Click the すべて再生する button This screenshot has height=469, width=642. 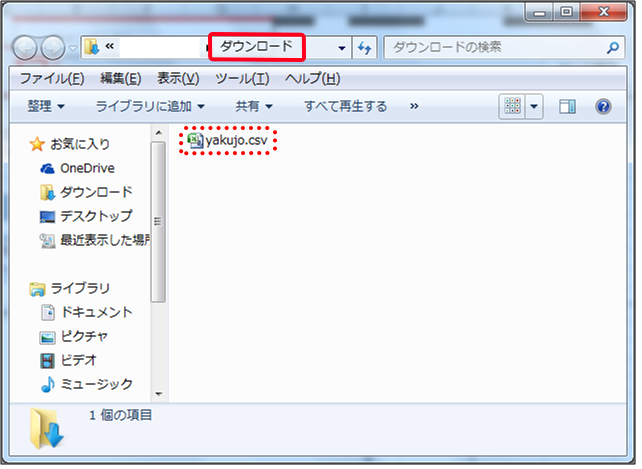click(x=345, y=106)
